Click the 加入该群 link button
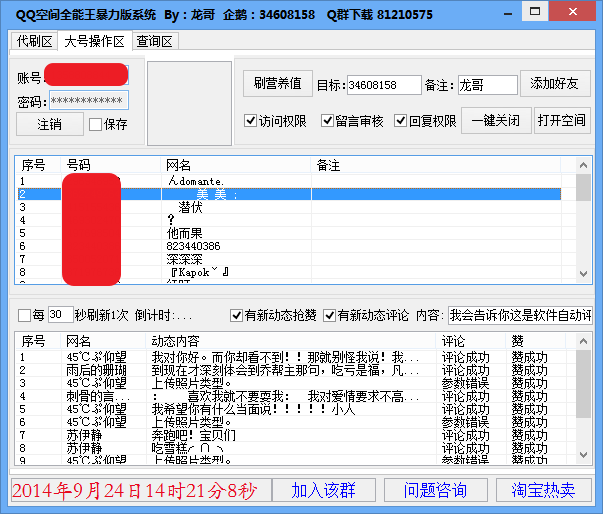Screen dimensions: 603x514 pyautogui.click(x=324, y=490)
